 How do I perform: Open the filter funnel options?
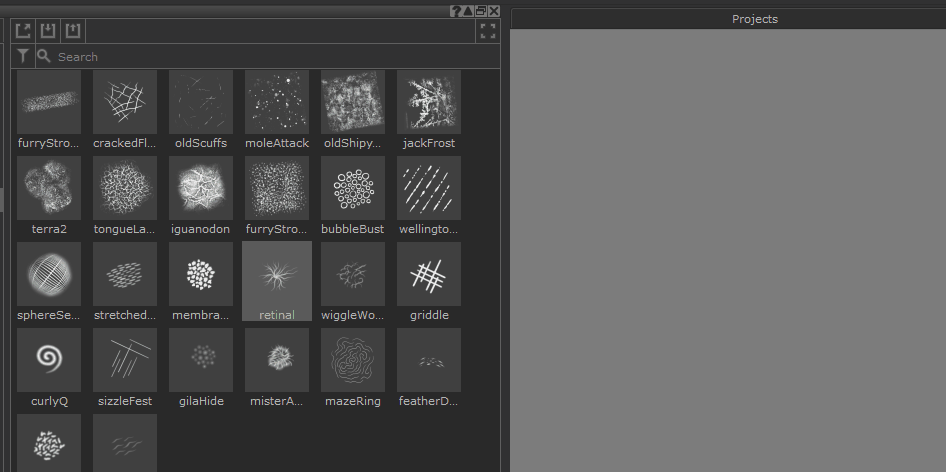click(23, 57)
